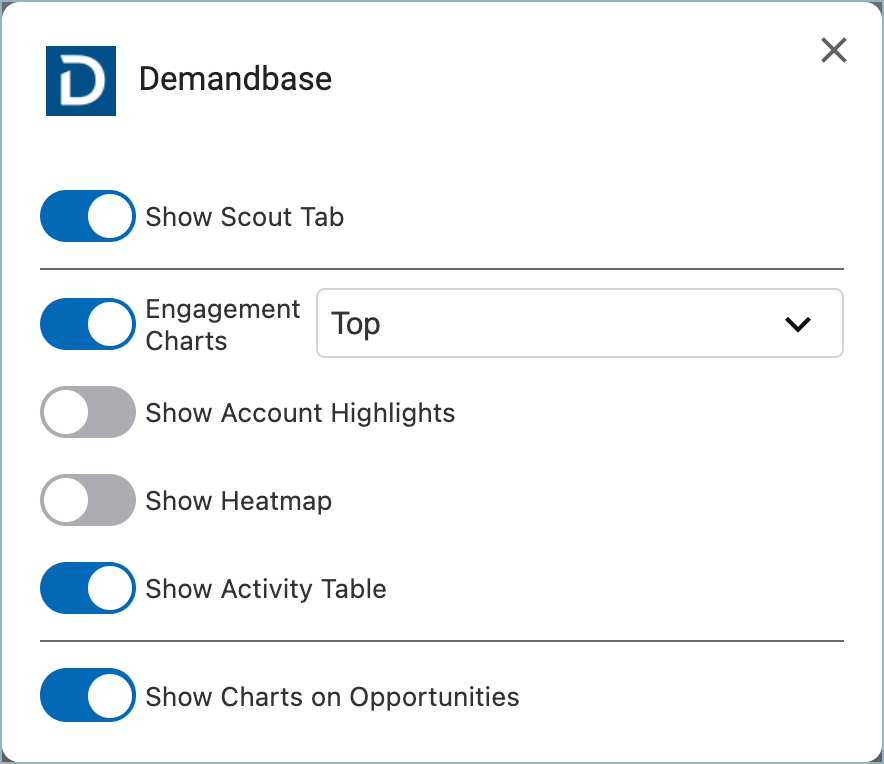
Task: Click the Show Heatmap label
Action: point(239,501)
